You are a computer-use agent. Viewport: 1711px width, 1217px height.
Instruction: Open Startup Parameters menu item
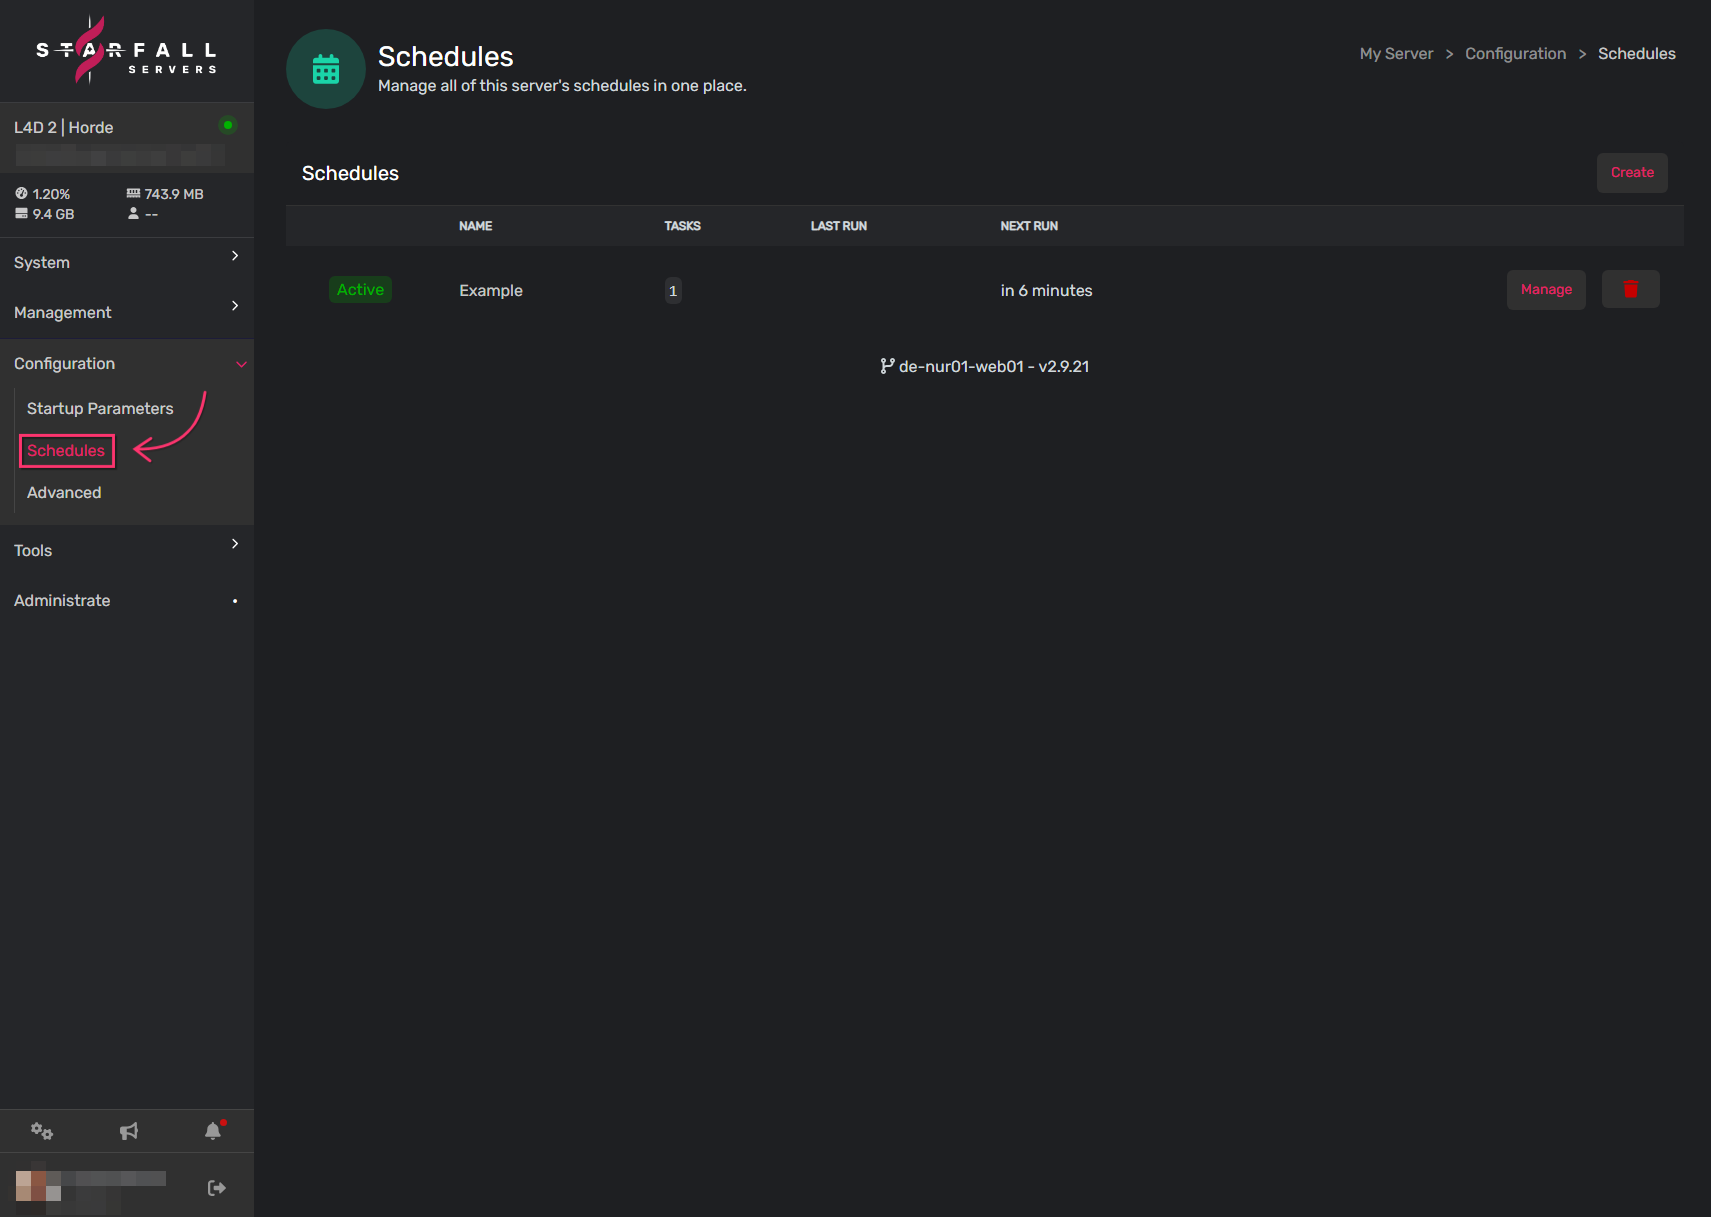point(100,408)
